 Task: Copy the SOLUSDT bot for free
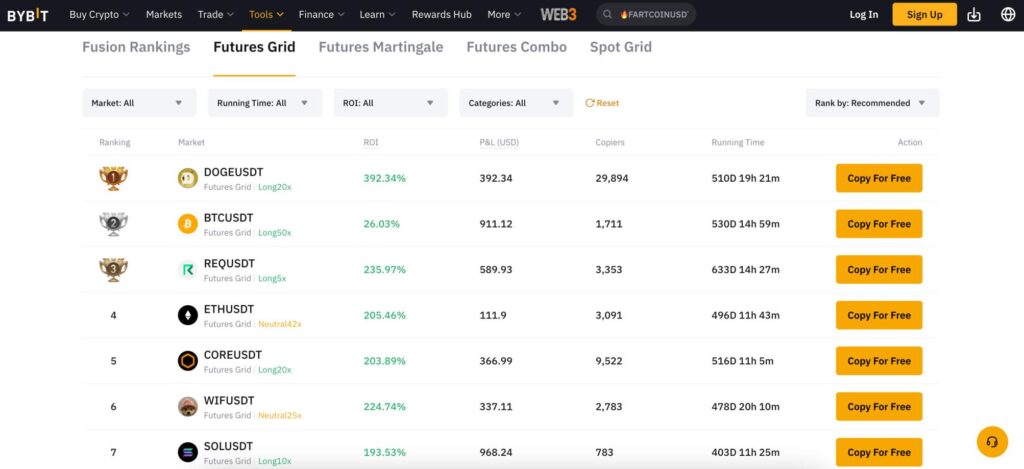click(879, 452)
